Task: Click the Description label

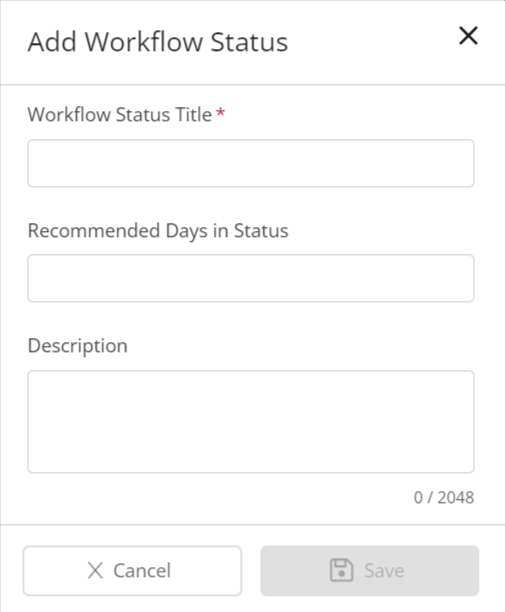Action: 77,346
